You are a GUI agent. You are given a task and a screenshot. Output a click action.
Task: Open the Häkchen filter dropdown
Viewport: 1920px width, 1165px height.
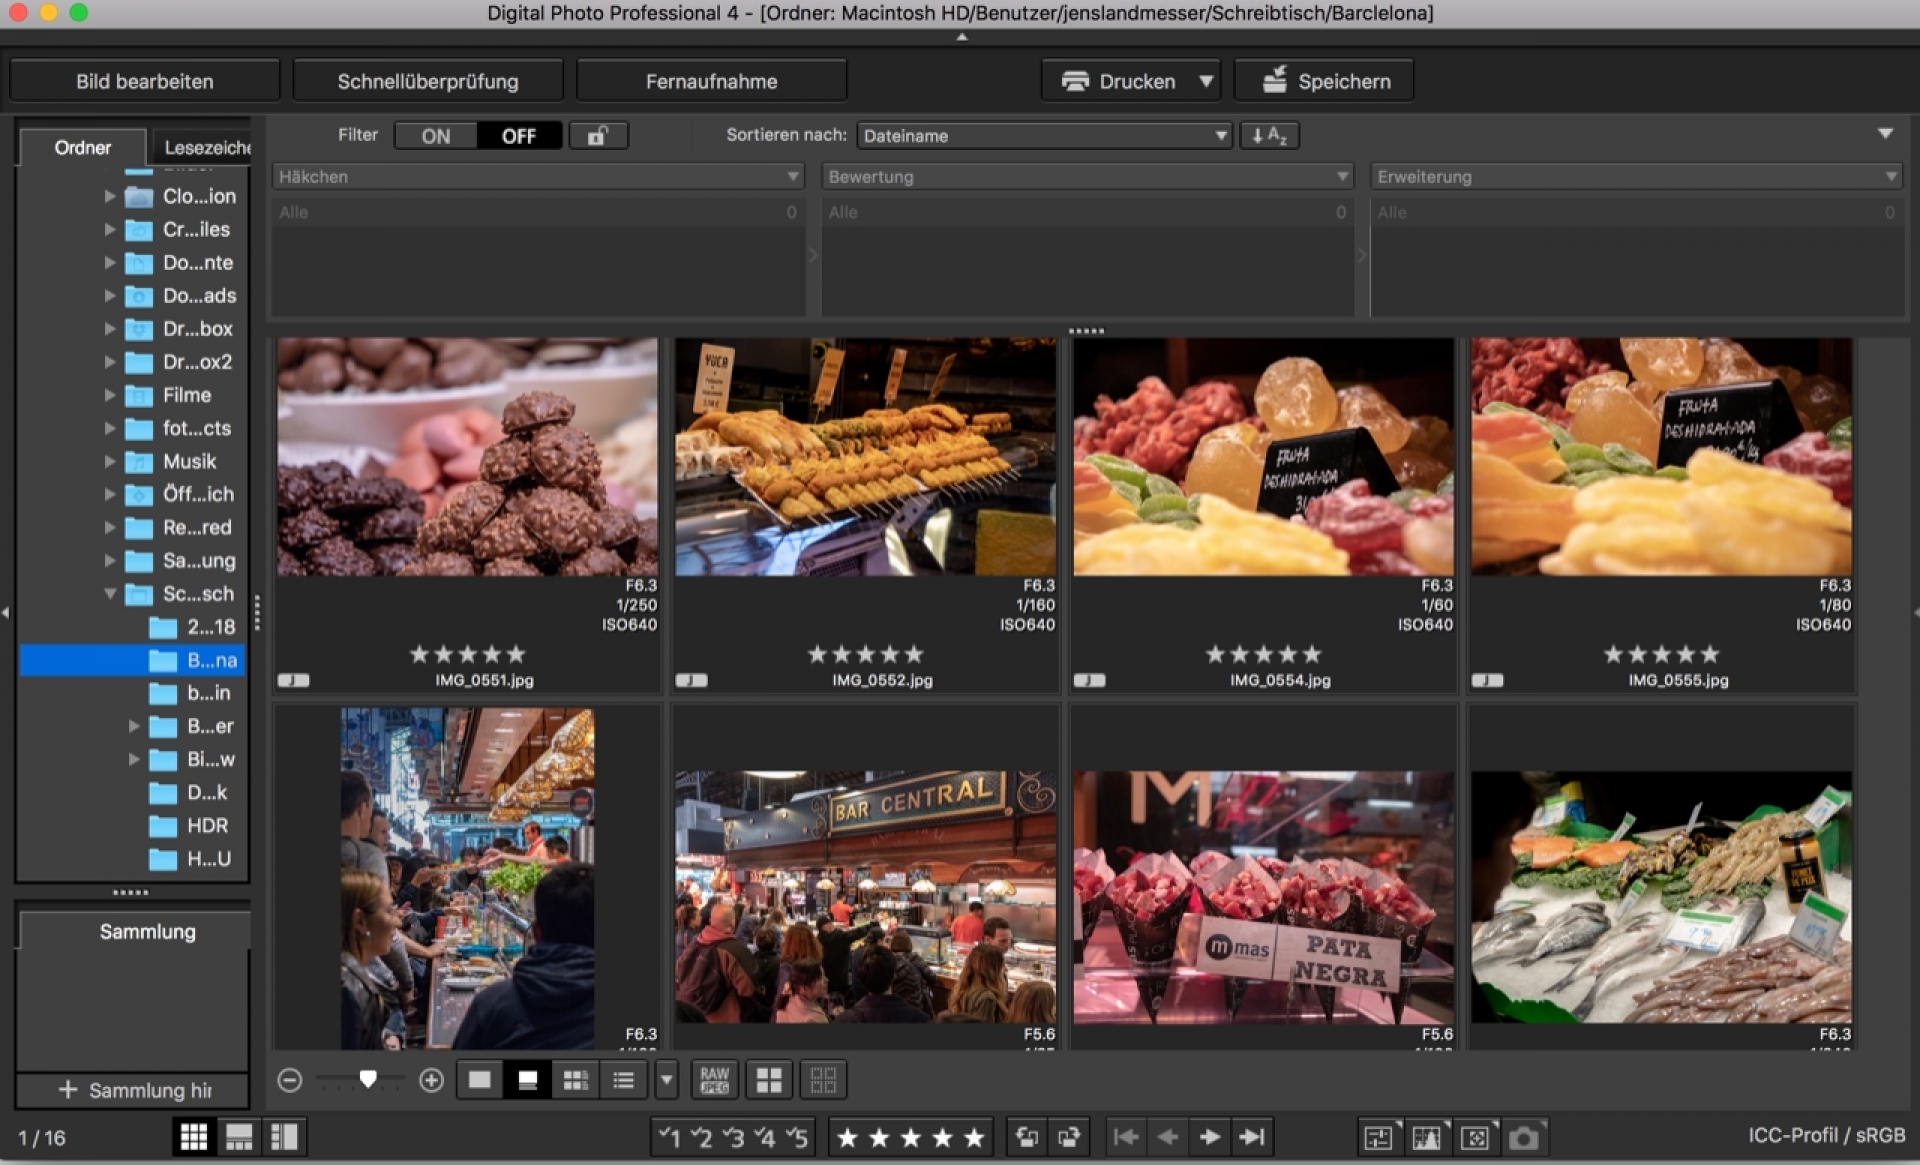pos(538,177)
